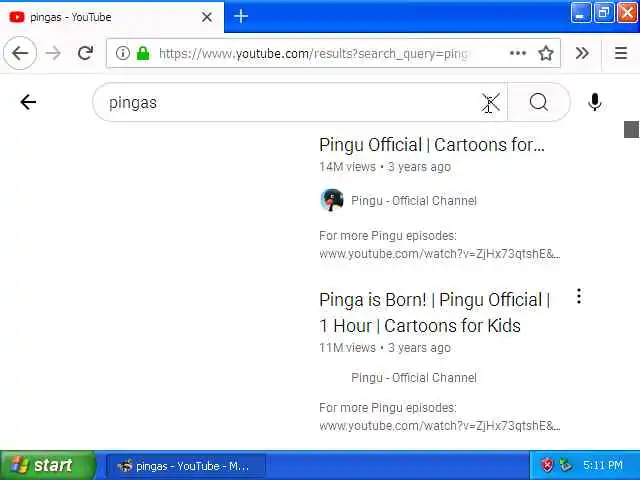Click the red security shield tray icon
The width and height of the screenshot is (640, 480).
point(547,465)
